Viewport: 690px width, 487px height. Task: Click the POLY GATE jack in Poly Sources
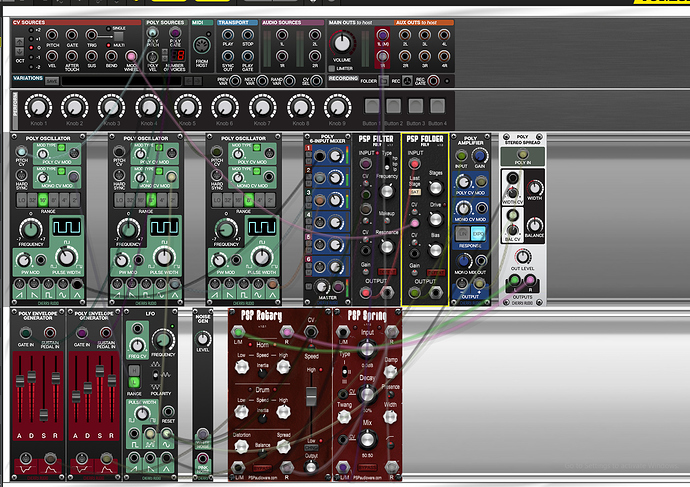175,33
